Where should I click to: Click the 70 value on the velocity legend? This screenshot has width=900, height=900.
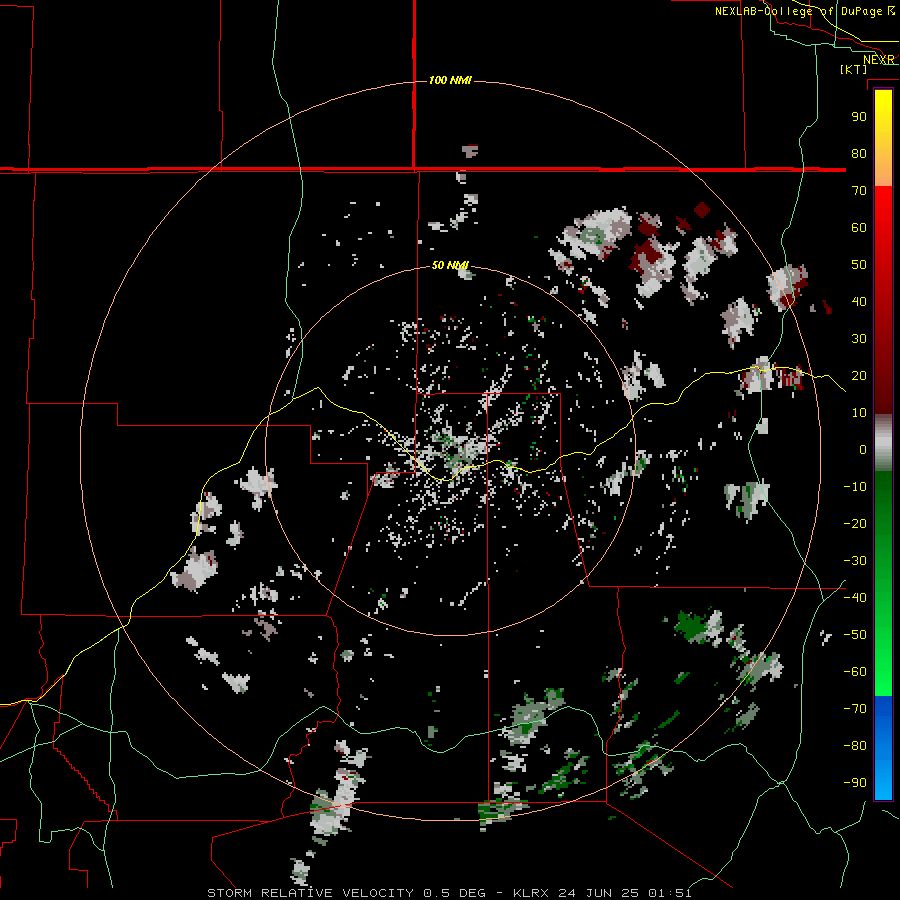[859, 191]
